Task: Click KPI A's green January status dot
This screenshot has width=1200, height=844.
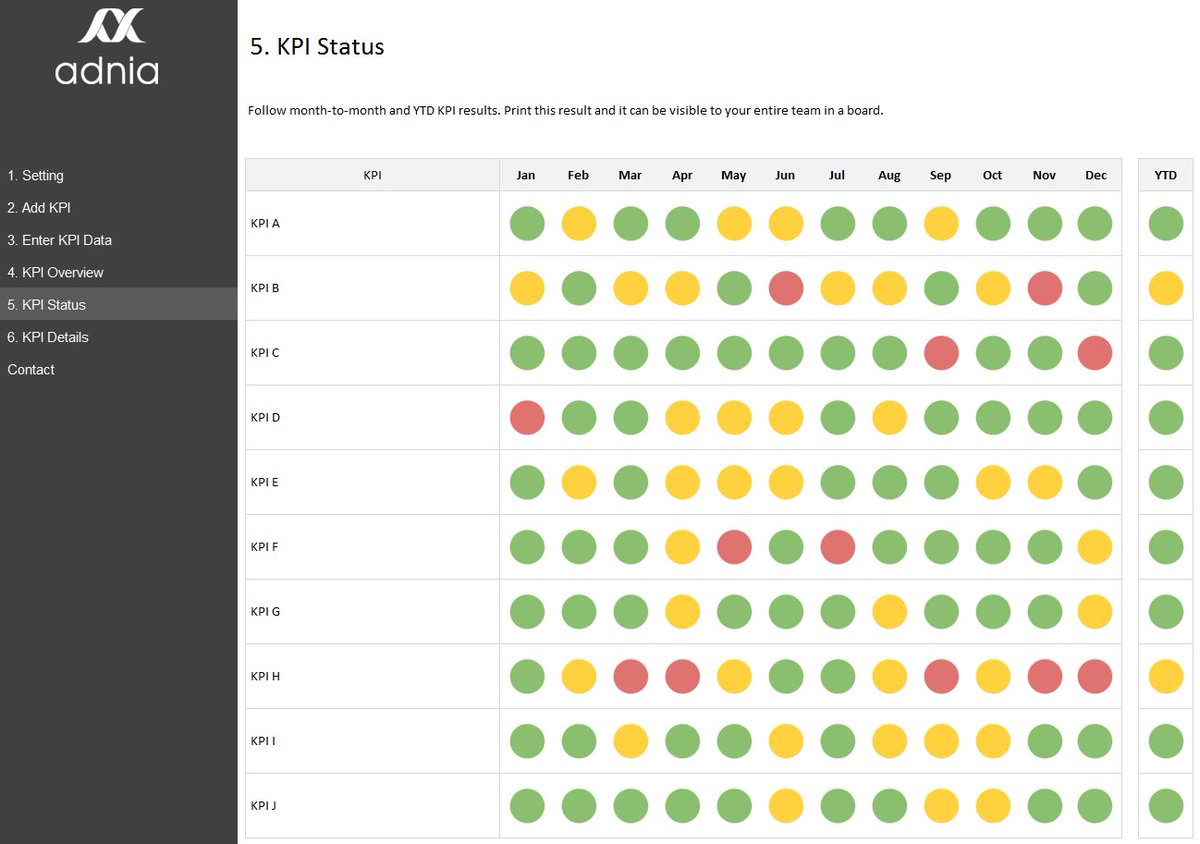Action: pos(527,223)
